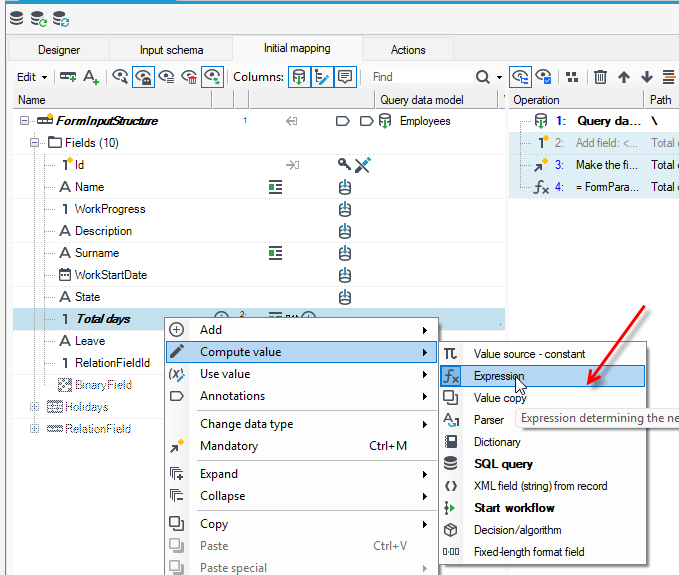Expand the RelationField node
The height and width of the screenshot is (575, 679).
coord(35,429)
